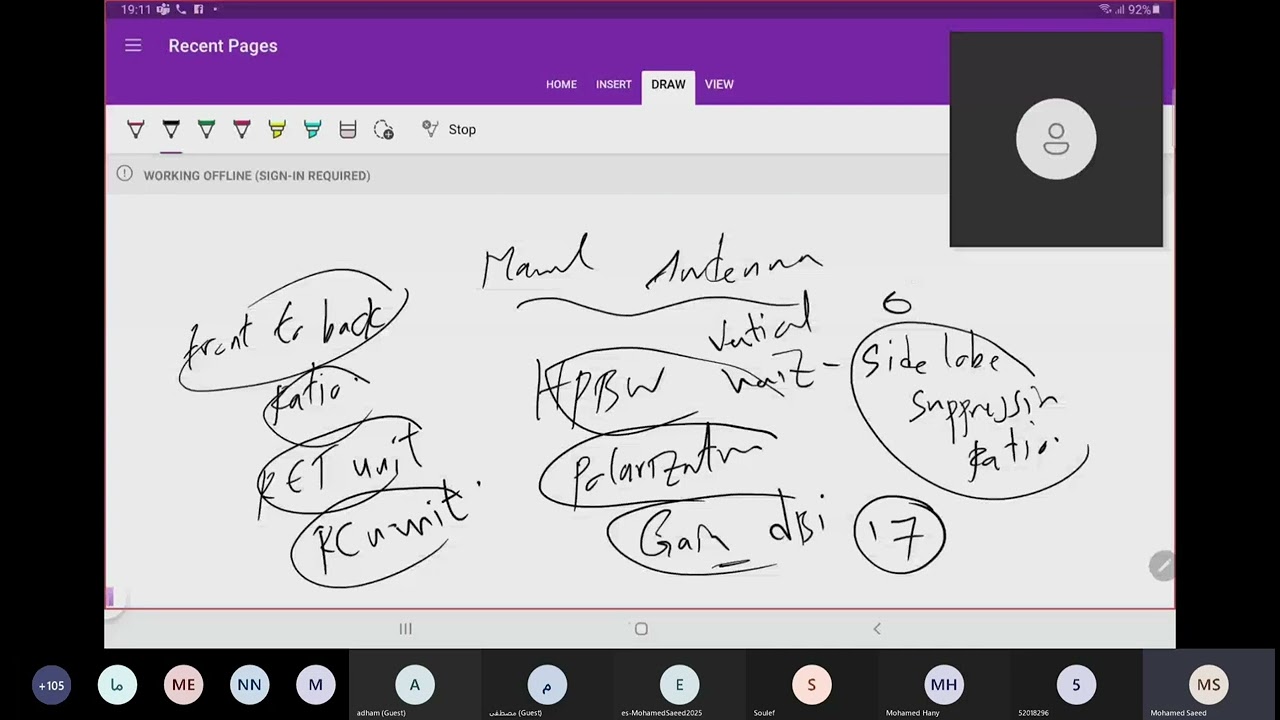Open the hamburger navigation menu
This screenshot has height=720, width=1280.
(133, 46)
